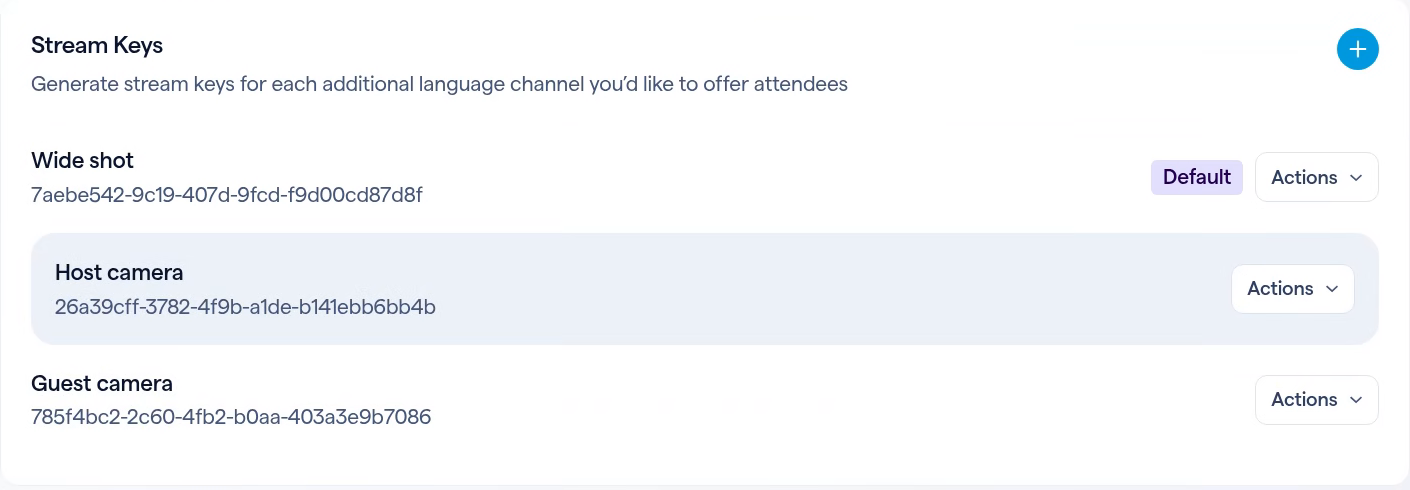
Task: Select the Wide shot stream name
Action: tap(82, 160)
